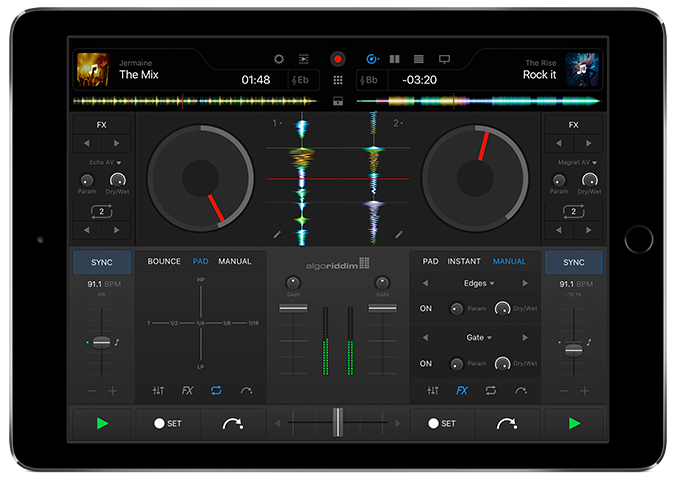Expand the Edges effect selector
677x483 pixels.
tap(476, 284)
